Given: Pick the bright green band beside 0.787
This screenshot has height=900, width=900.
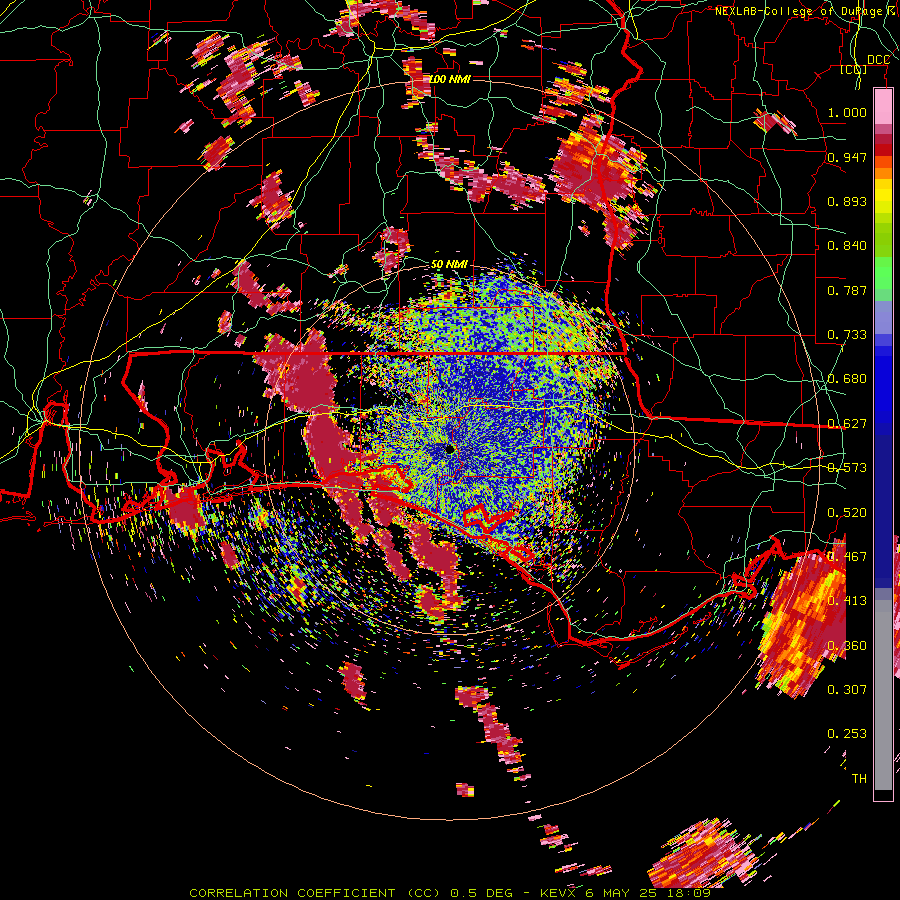Looking at the screenshot, I should [x=883, y=274].
